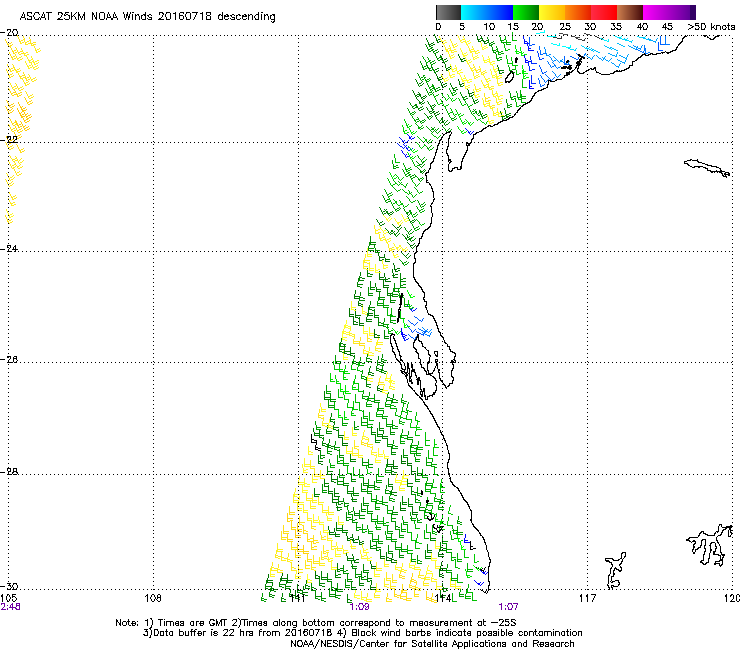Click the '117' longitude axis label

point(588,599)
